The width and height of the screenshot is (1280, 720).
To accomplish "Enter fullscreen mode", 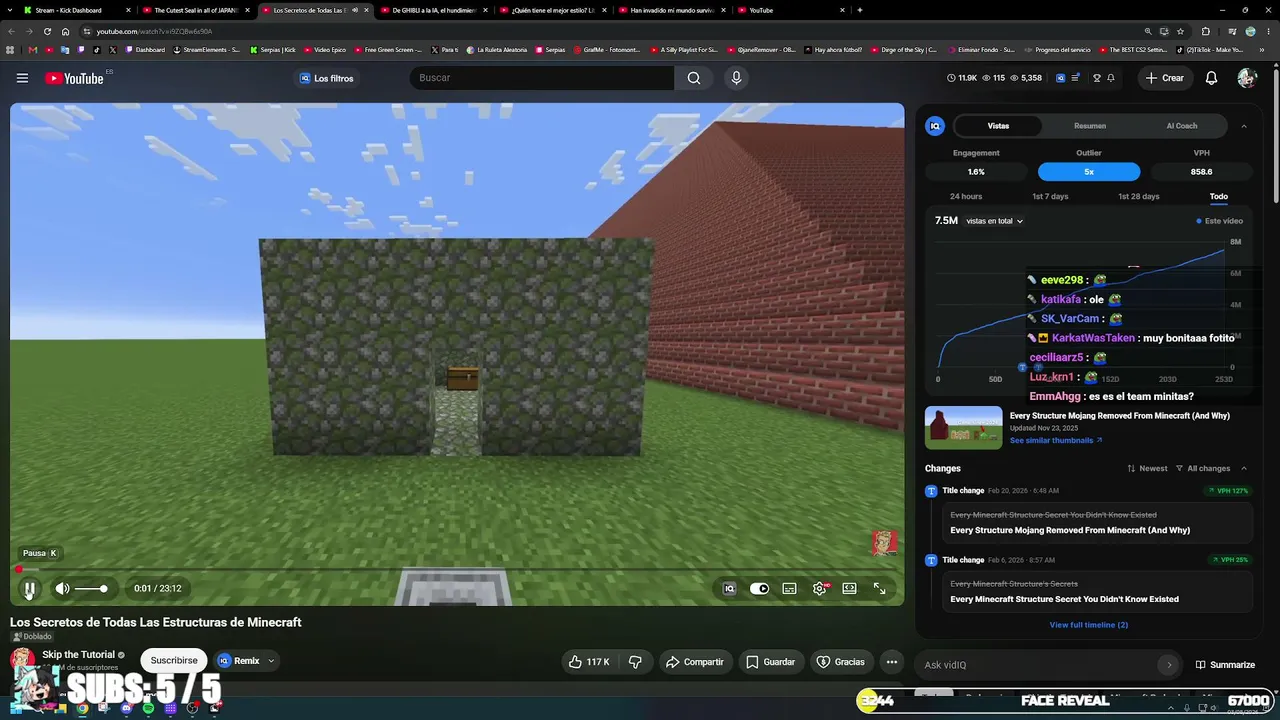I will coord(879,589).
